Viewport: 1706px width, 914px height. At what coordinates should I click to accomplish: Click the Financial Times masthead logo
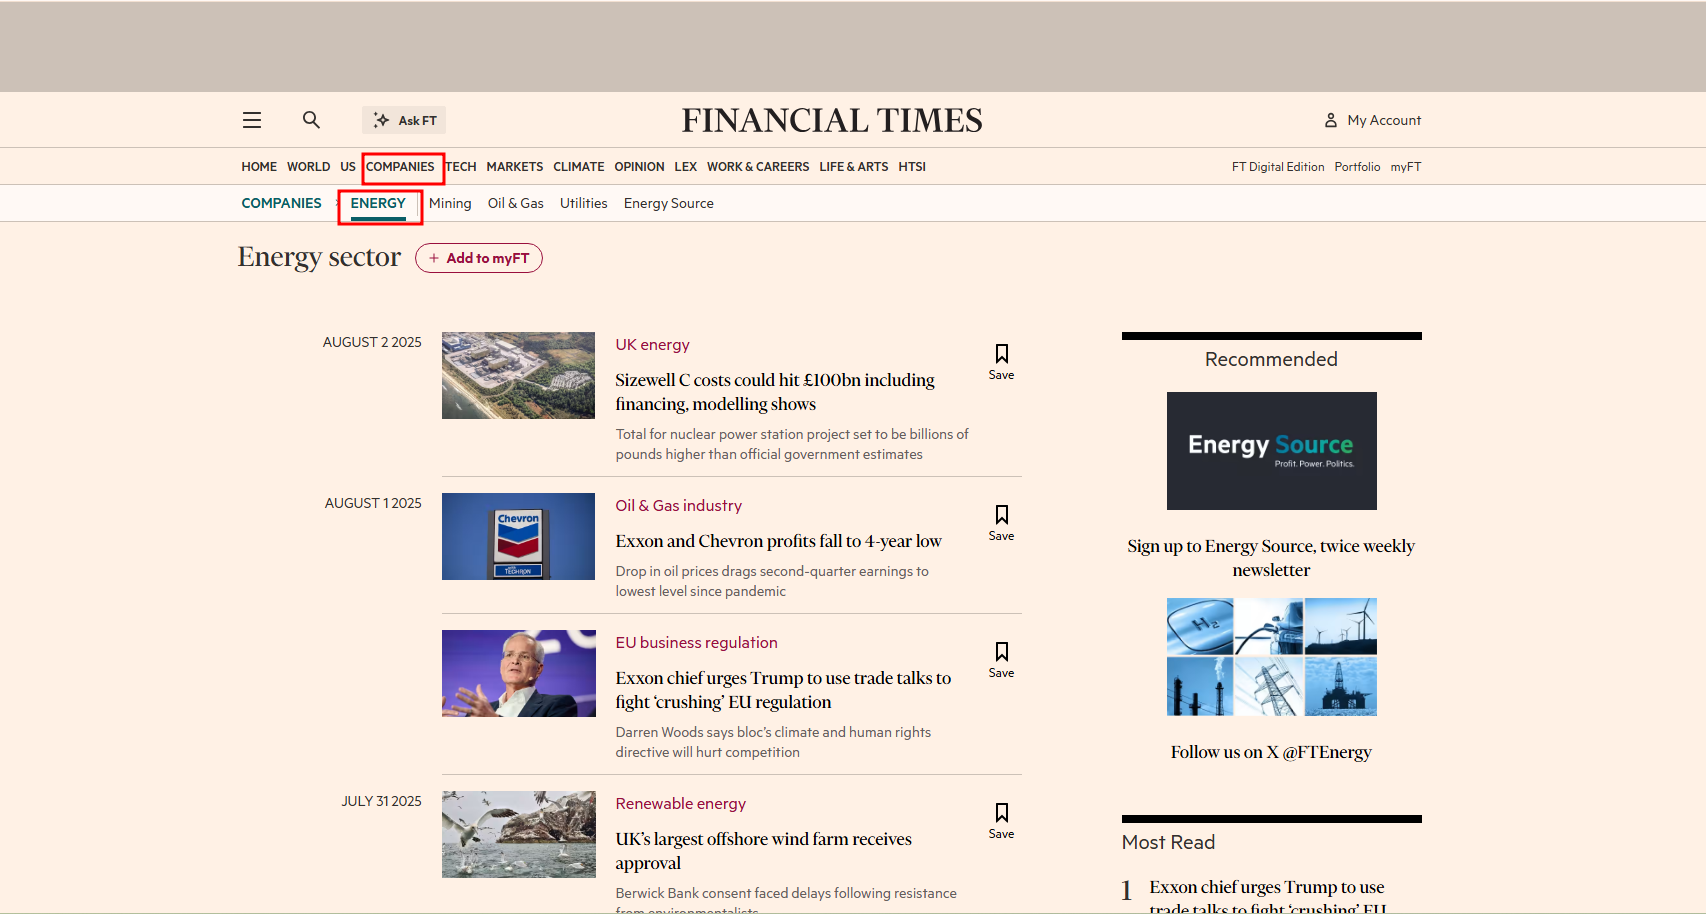(x=832, y=120)
